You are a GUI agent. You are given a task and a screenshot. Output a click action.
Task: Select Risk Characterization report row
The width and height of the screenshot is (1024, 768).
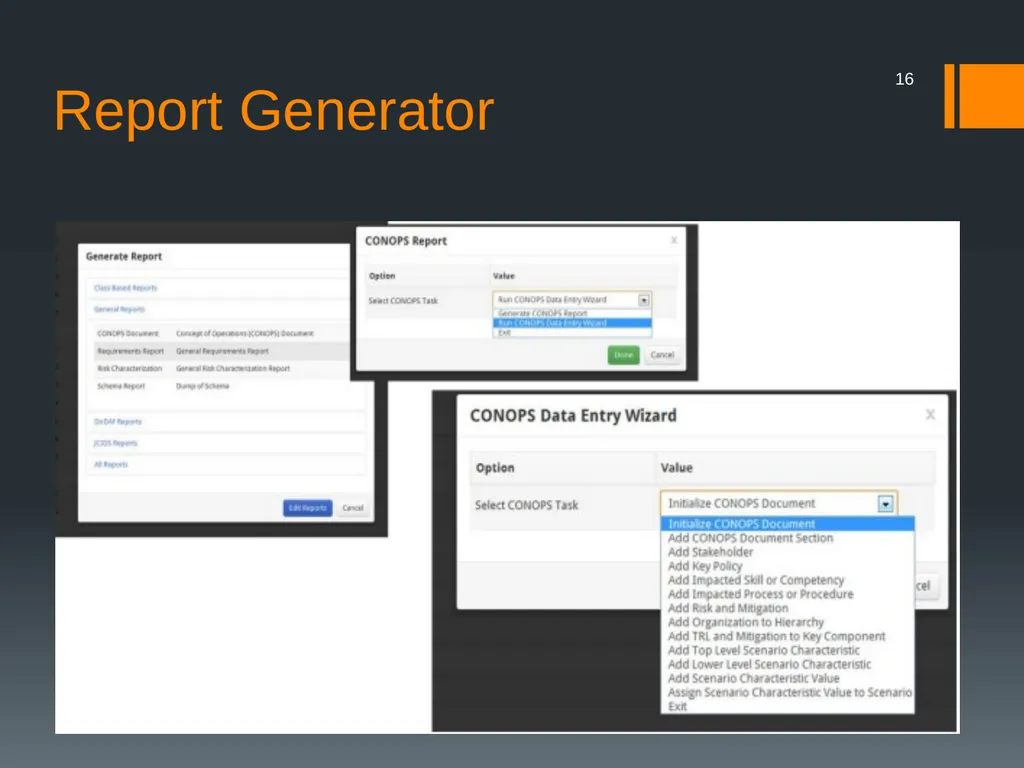pyautogui.click(x=222, y=369)
